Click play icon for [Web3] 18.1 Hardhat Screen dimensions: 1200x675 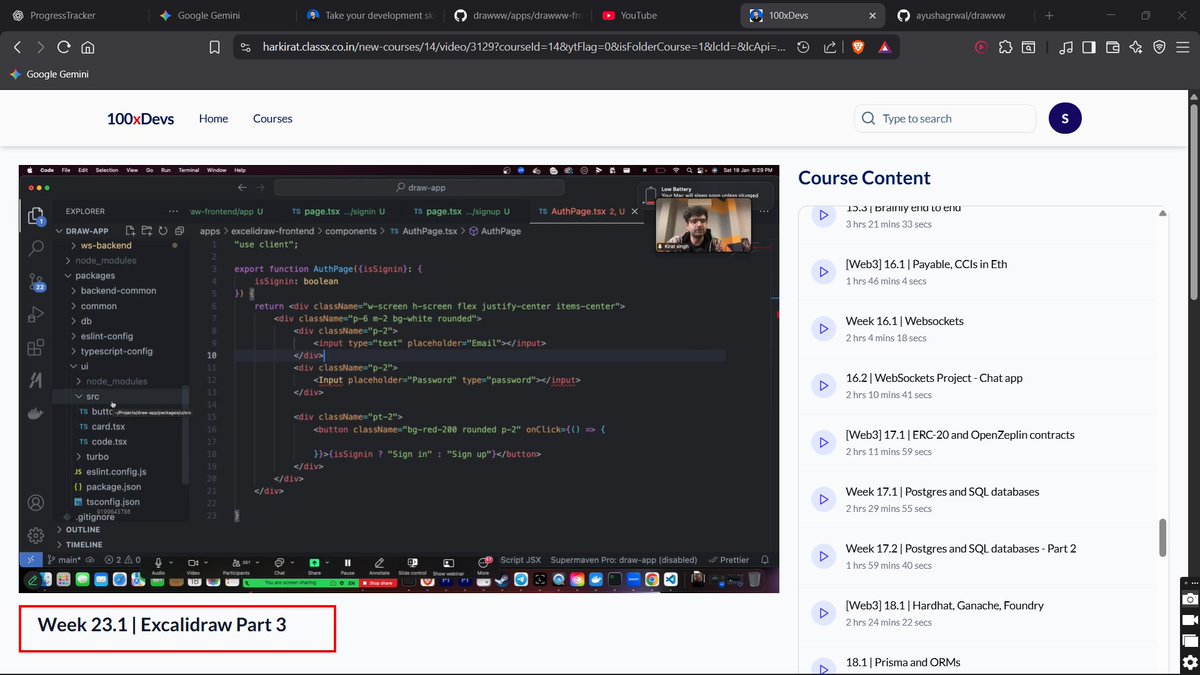(823, 613)
